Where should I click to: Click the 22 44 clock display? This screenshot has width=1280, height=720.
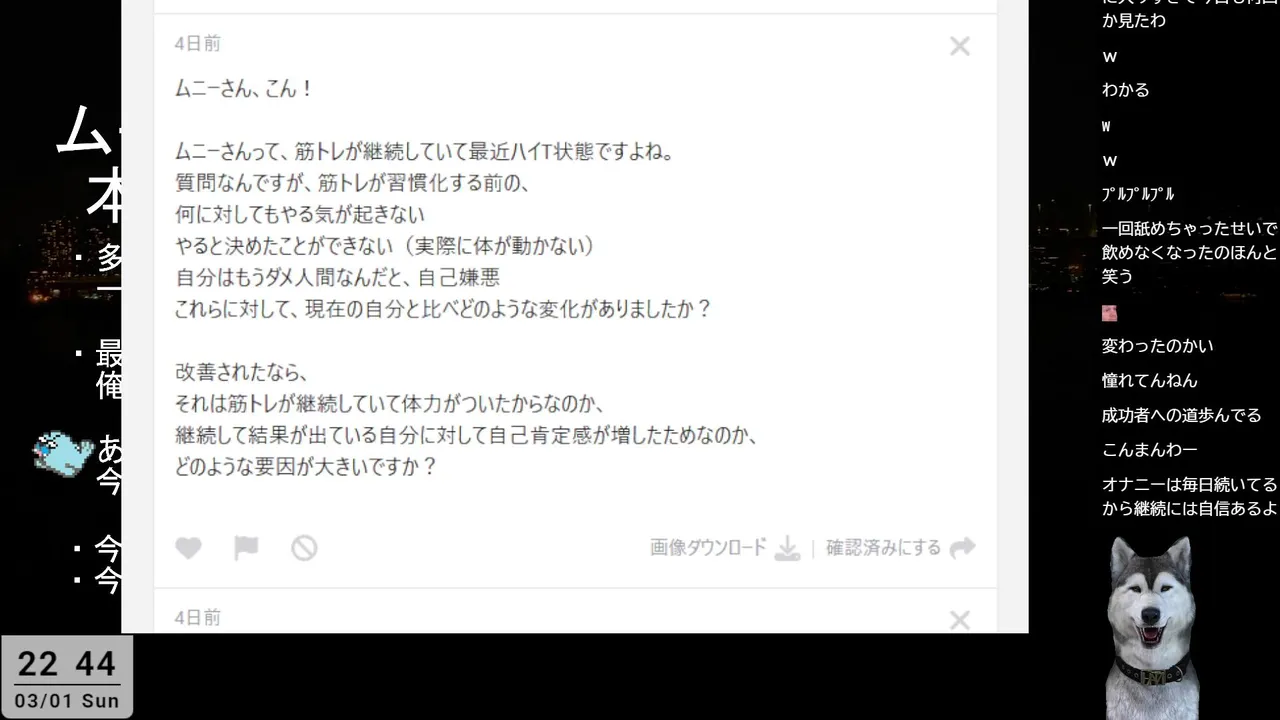point(67,664)
